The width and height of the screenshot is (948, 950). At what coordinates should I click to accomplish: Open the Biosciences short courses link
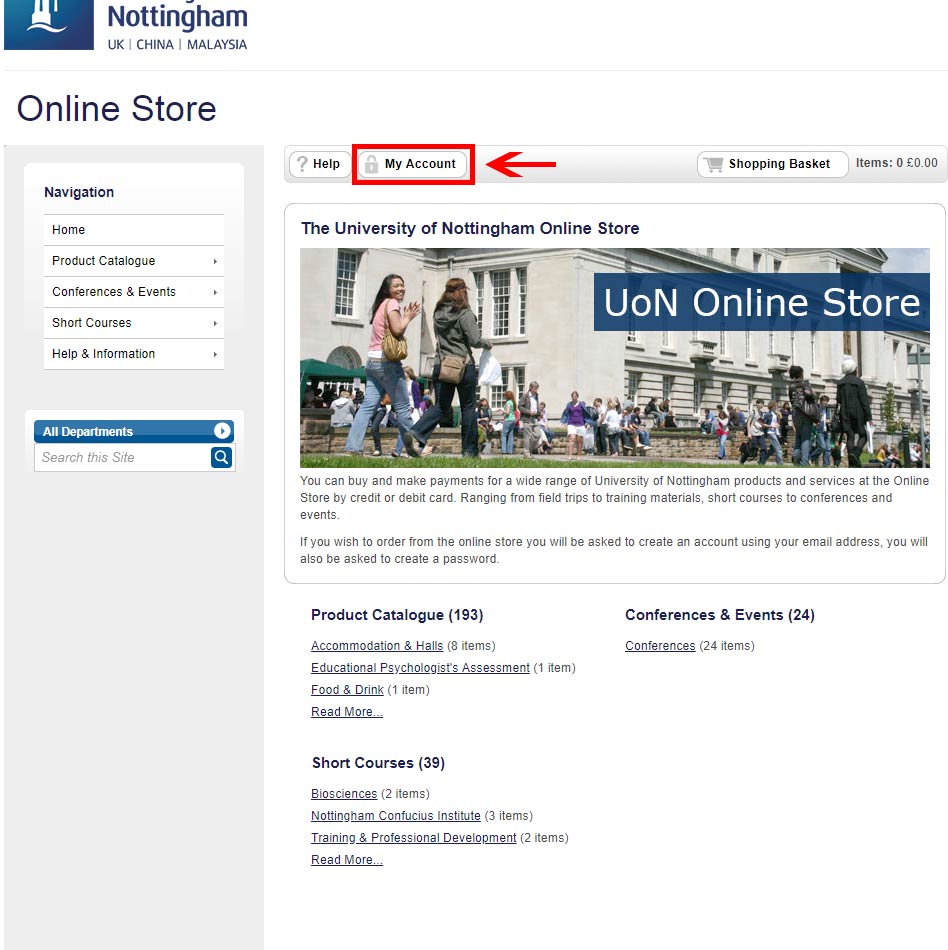(x=344, y=794)
